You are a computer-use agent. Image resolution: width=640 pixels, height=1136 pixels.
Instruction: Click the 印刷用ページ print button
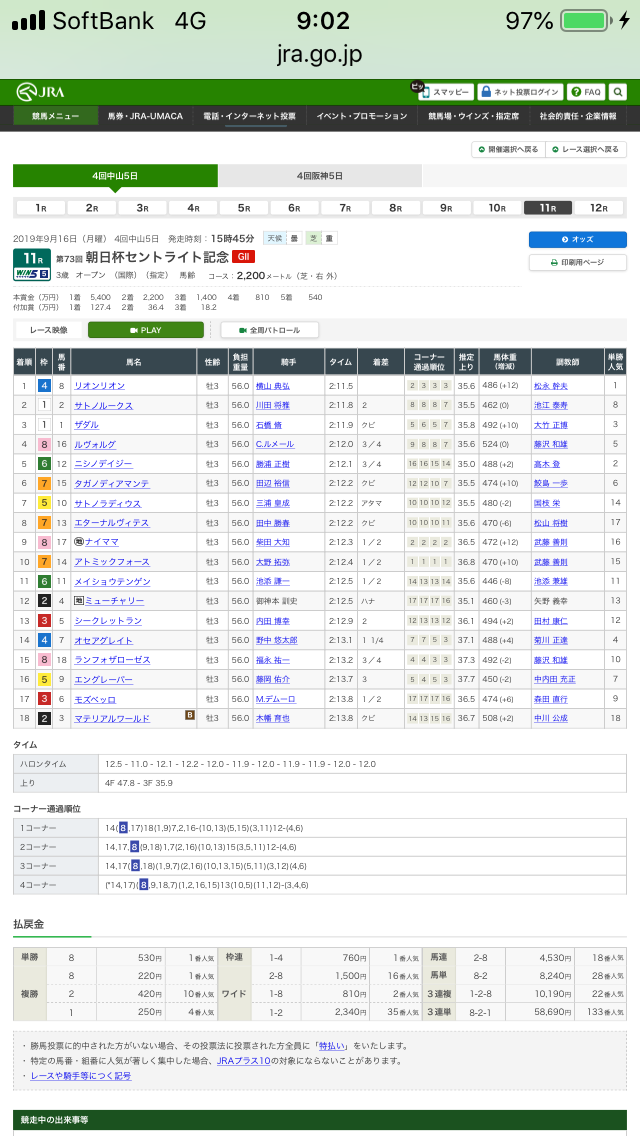[577, 262]
